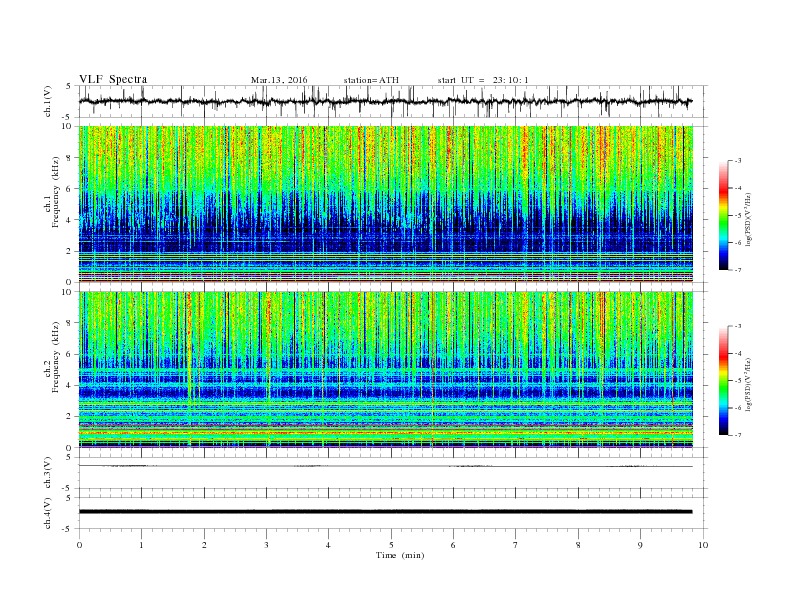Viewport: 792px width, 612px height.
Task: Click the "Time (min)" axis title
Action: click(x=400, y=555)
